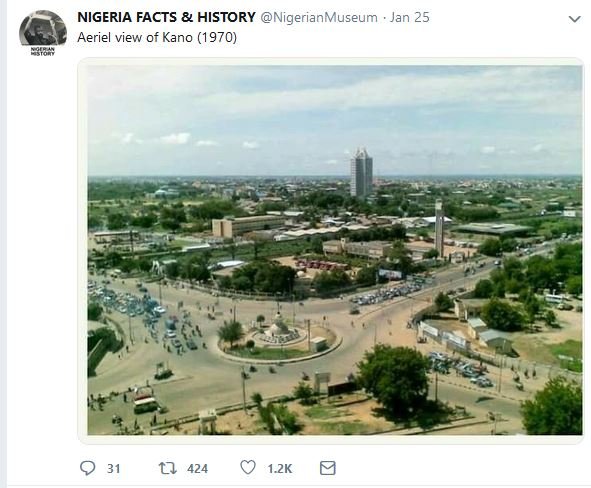591x488 pixels.
Task: Expand the tweet options chevron
Action: pos(574,18)
